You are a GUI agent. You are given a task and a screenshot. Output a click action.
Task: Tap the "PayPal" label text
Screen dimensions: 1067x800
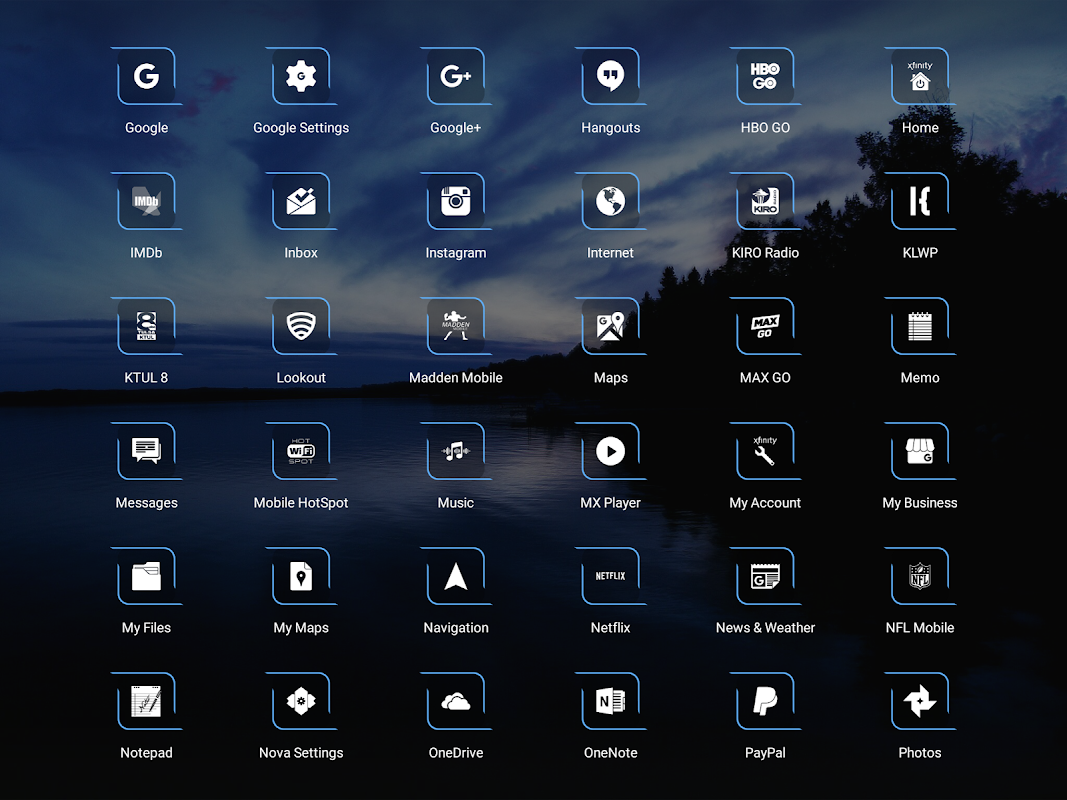click(765, 753)
